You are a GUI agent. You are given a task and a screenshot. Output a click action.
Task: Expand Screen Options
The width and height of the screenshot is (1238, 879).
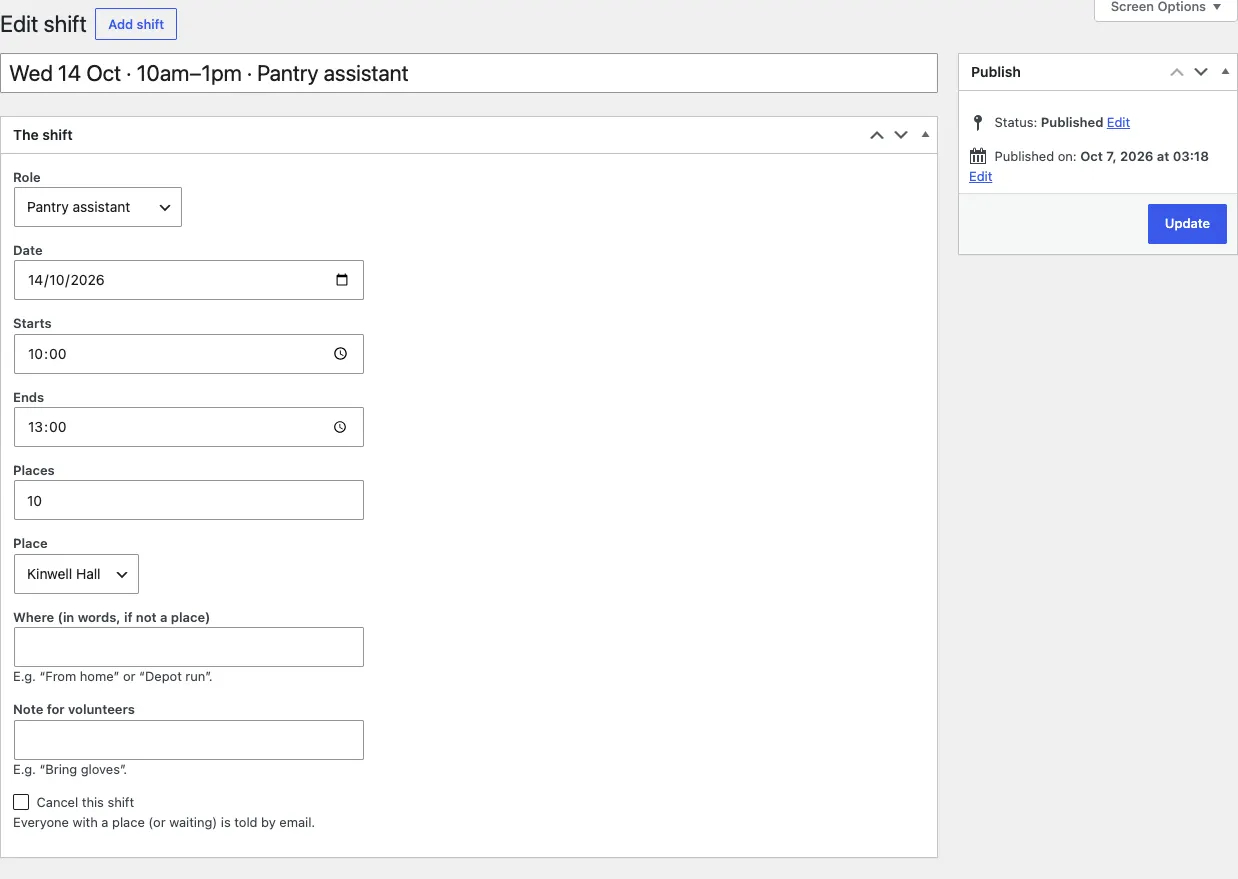coord(1165,7)
